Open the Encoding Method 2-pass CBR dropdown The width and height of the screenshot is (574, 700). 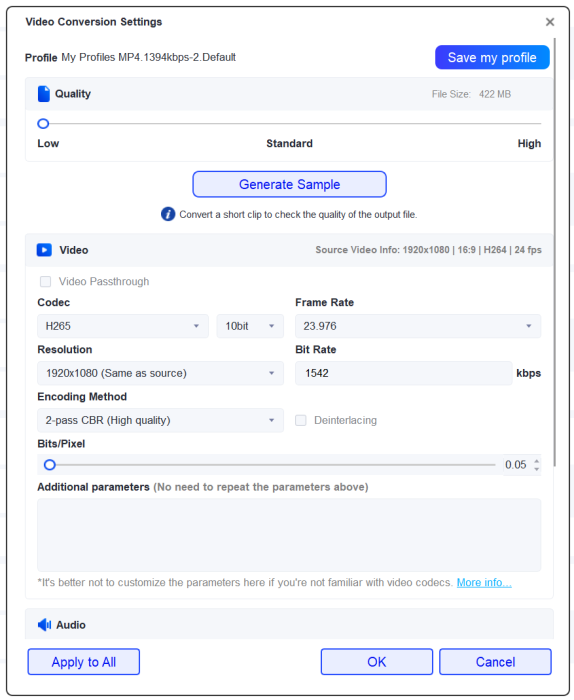click(160, 420)
